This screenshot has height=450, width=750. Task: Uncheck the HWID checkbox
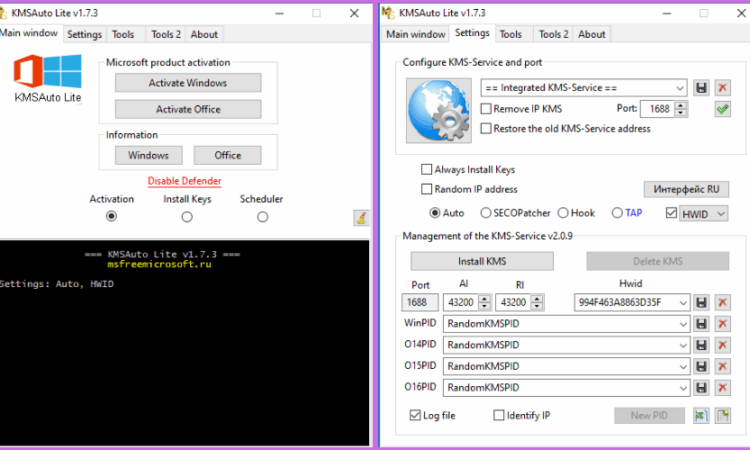(x=672, y=213)
